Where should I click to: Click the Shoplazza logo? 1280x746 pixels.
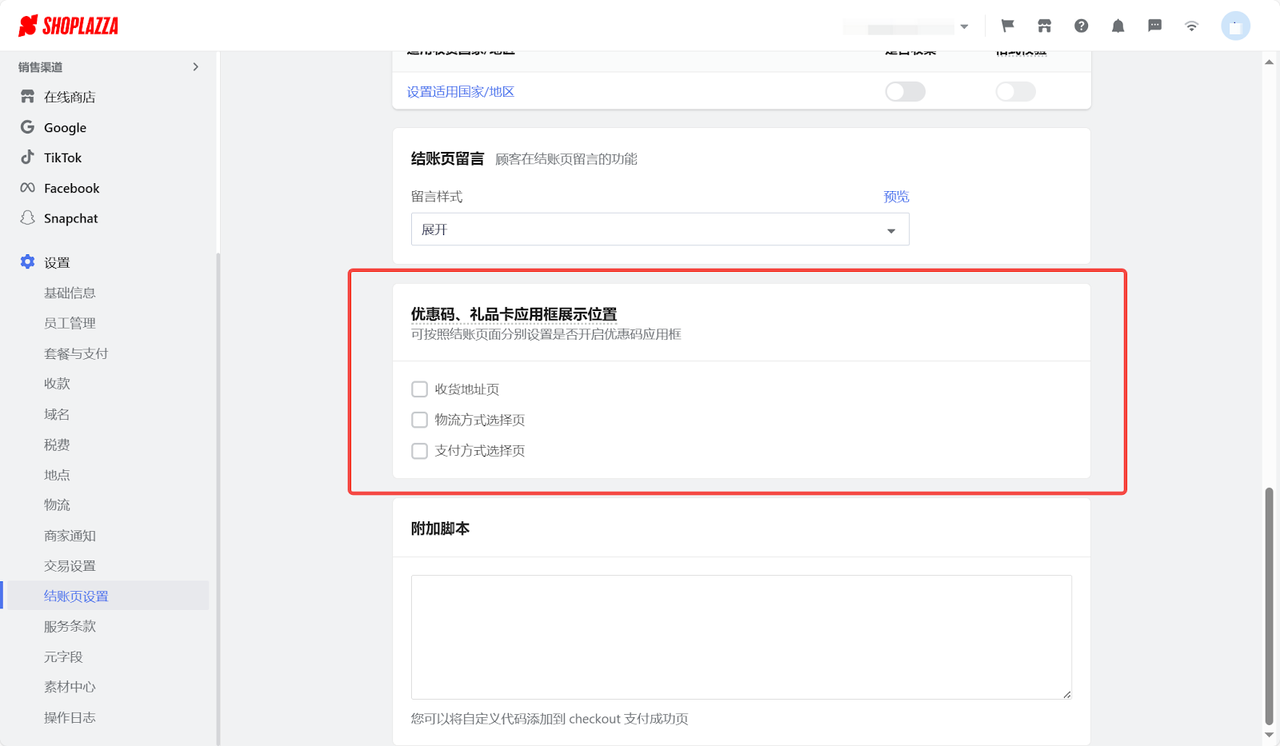(67, 26)
